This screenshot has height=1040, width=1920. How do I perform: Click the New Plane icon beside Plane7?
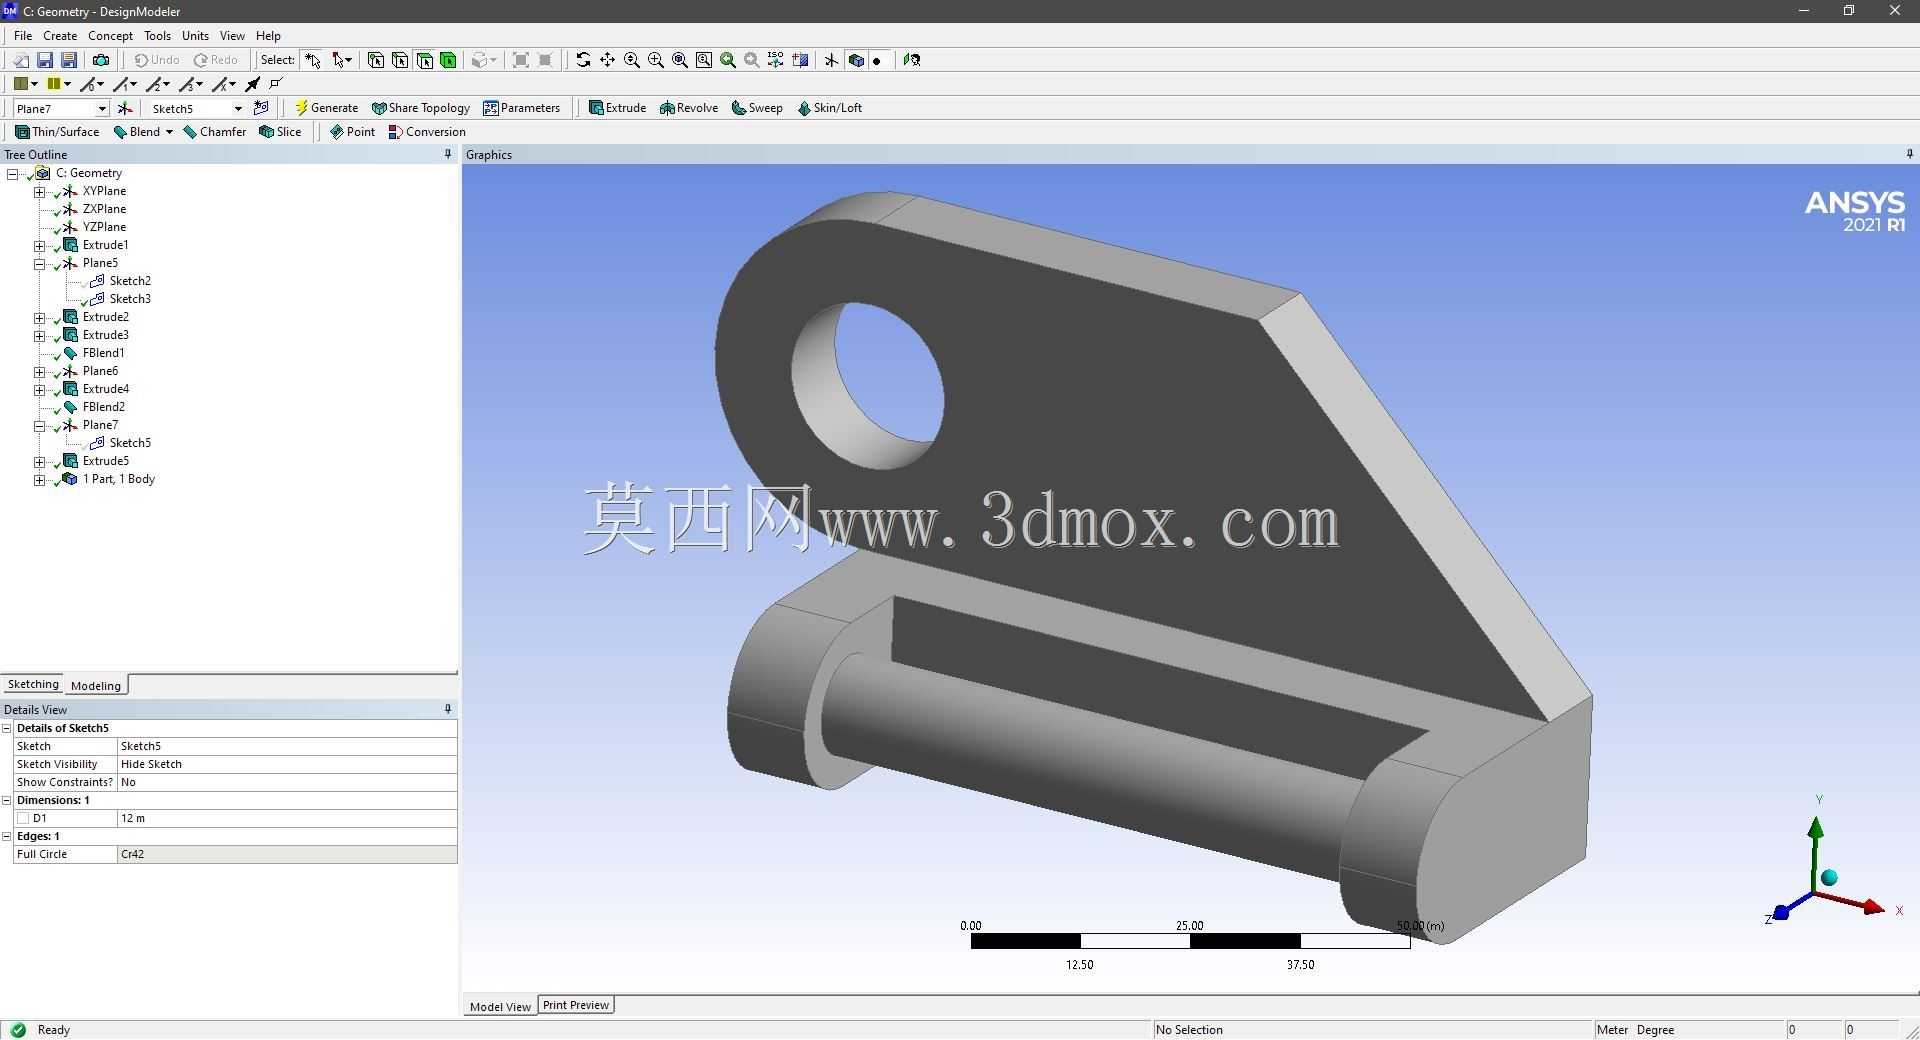pos(125,108)
